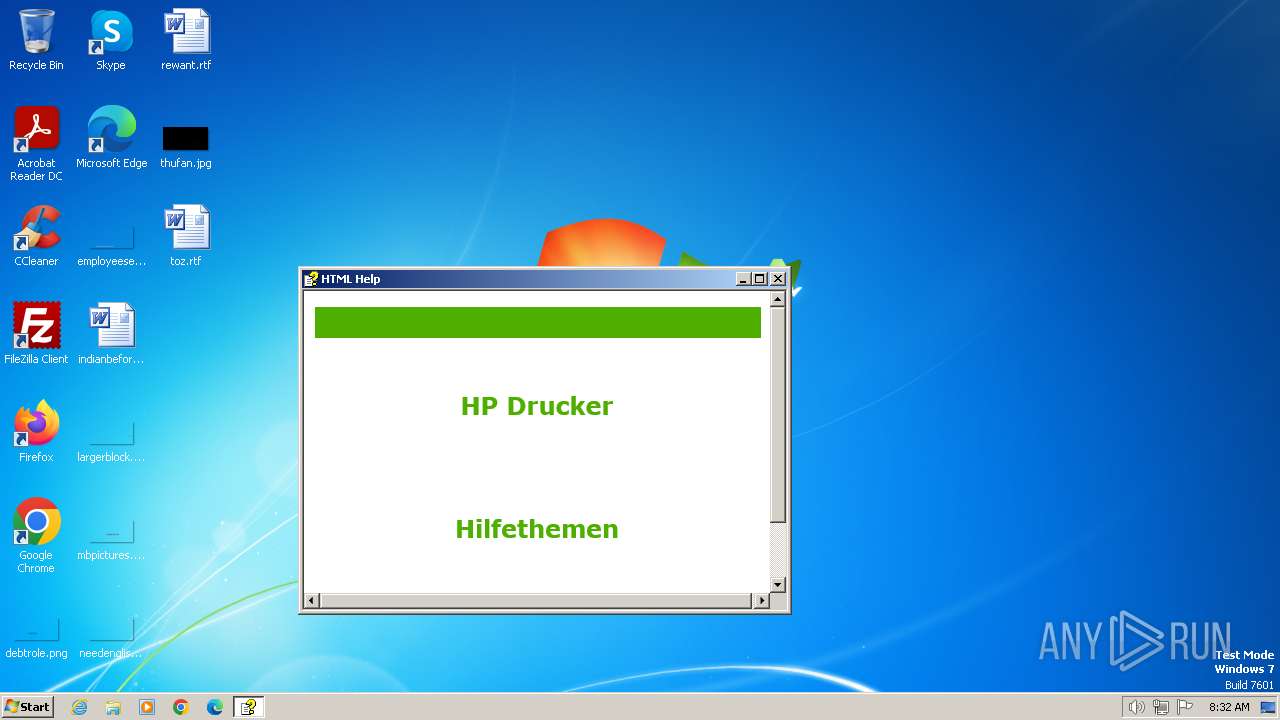Minimize the HTML Help window

coord(743,279)
